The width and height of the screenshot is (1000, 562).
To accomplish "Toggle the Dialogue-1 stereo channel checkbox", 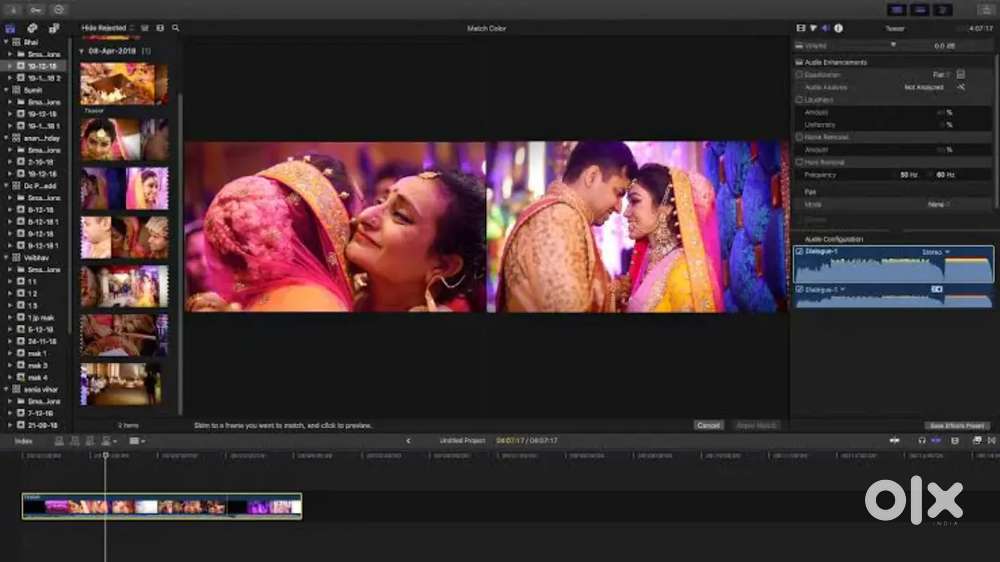I will [x=799, y=252].
